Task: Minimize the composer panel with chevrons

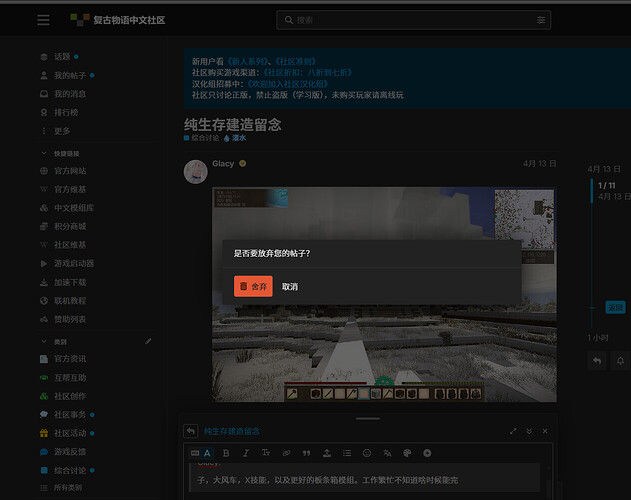Action: (x=529, y=431)
